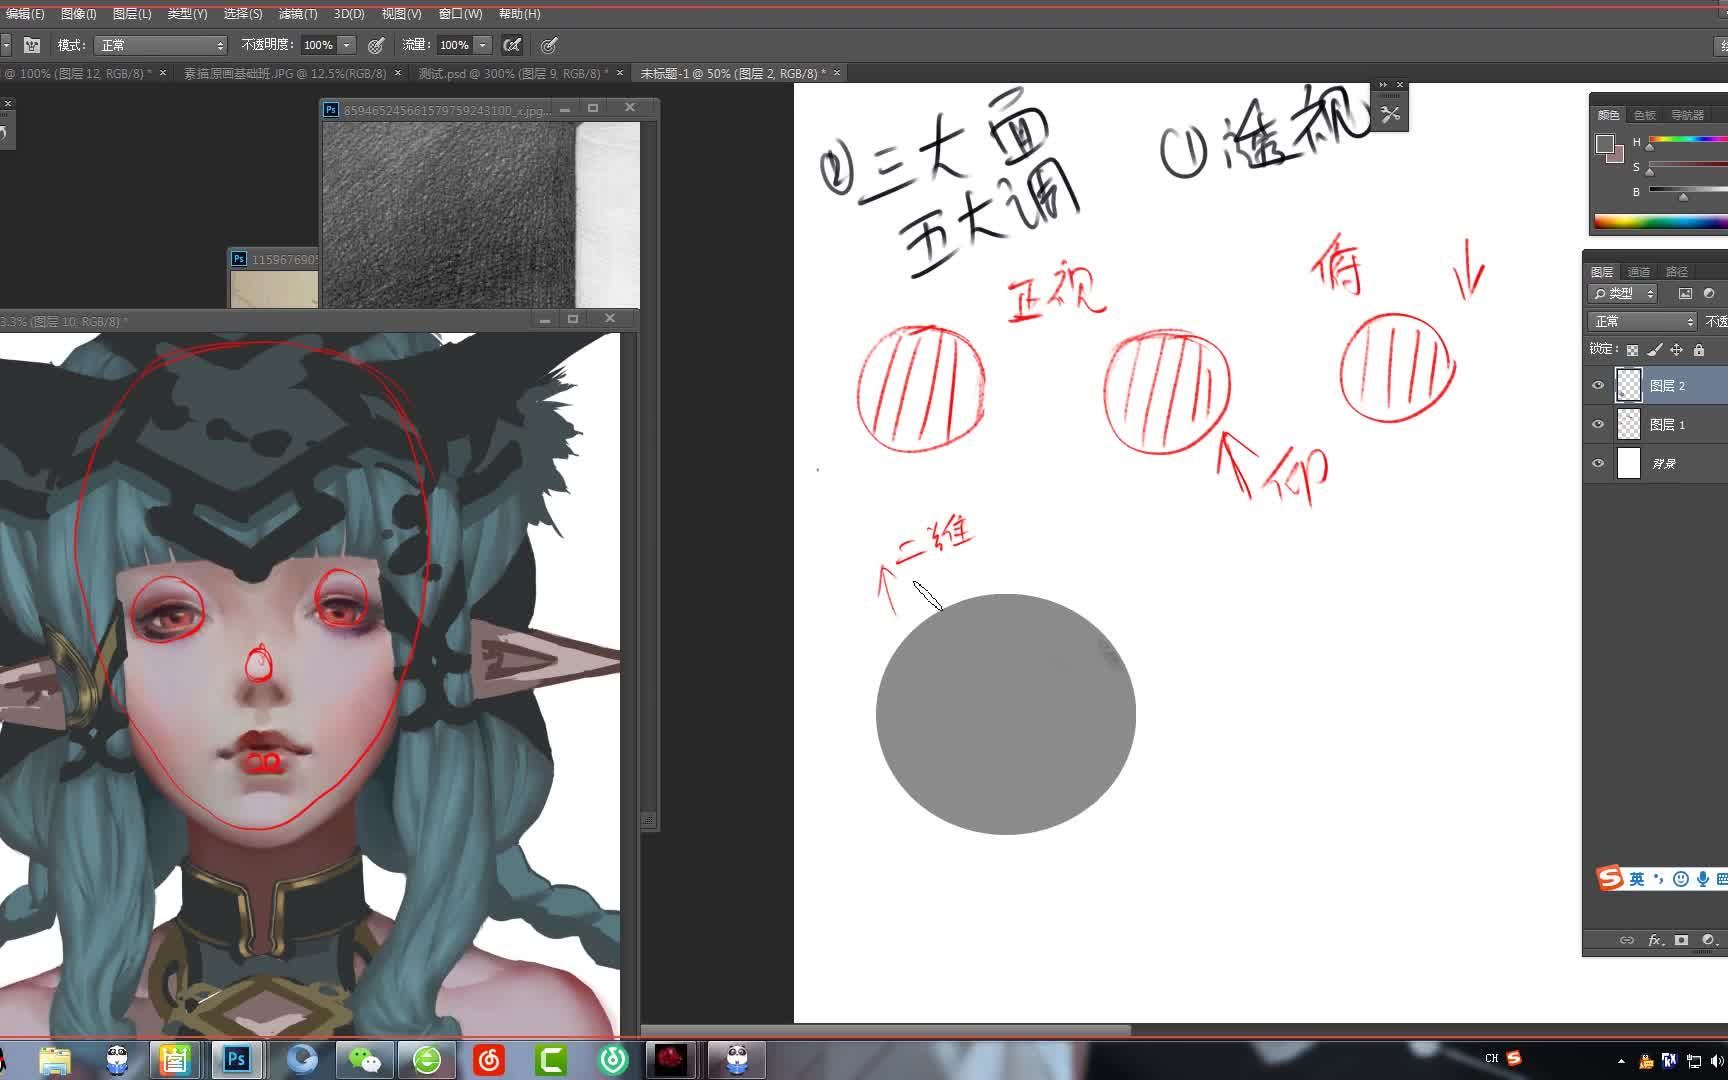Open the collapsed tools panel icon
The image size is (1728, 1080).
point(1390,114)
